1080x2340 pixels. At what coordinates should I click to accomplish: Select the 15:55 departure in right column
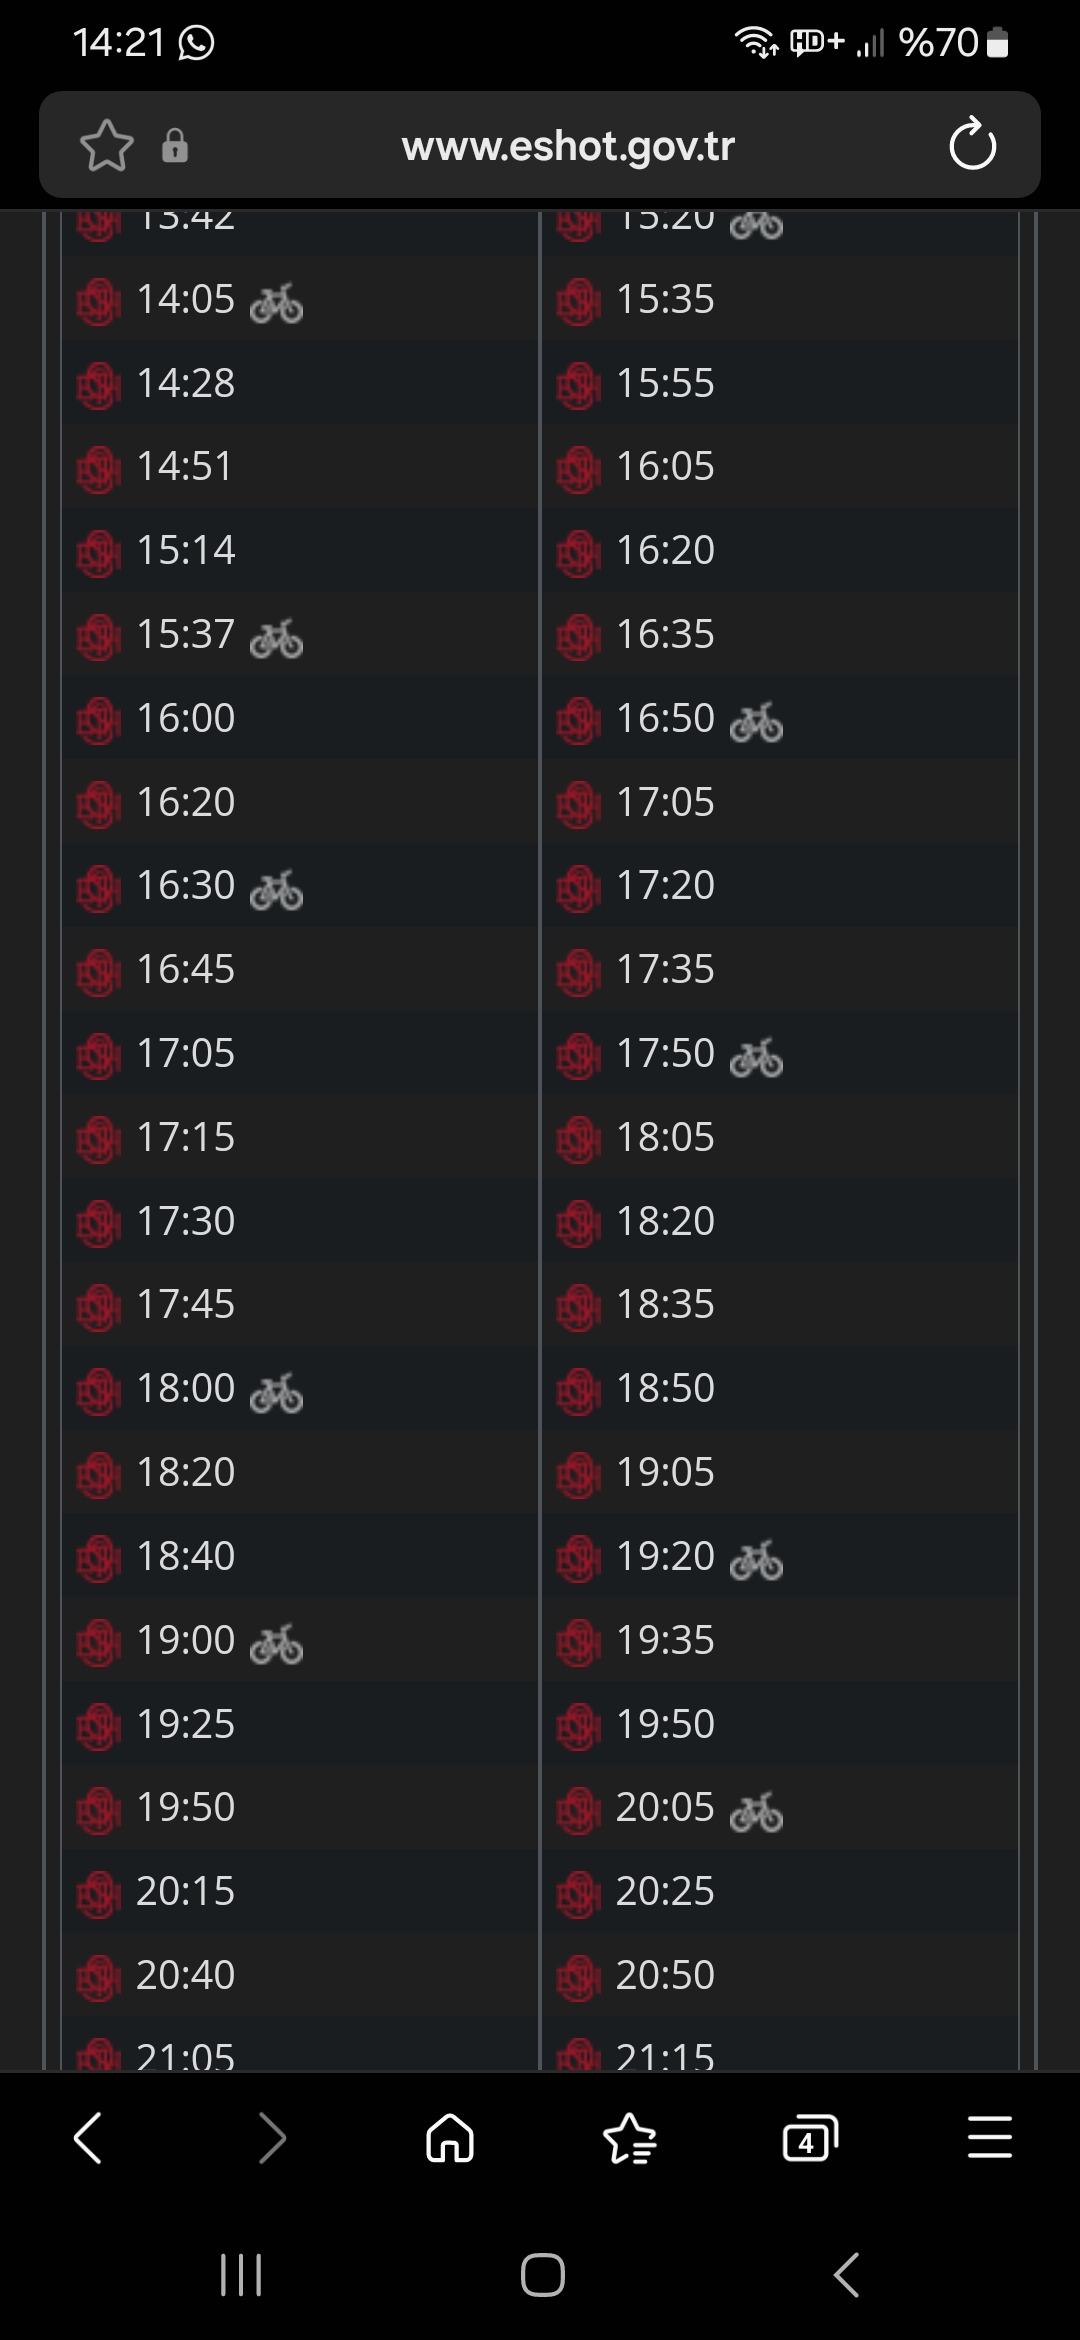(665, 383)
